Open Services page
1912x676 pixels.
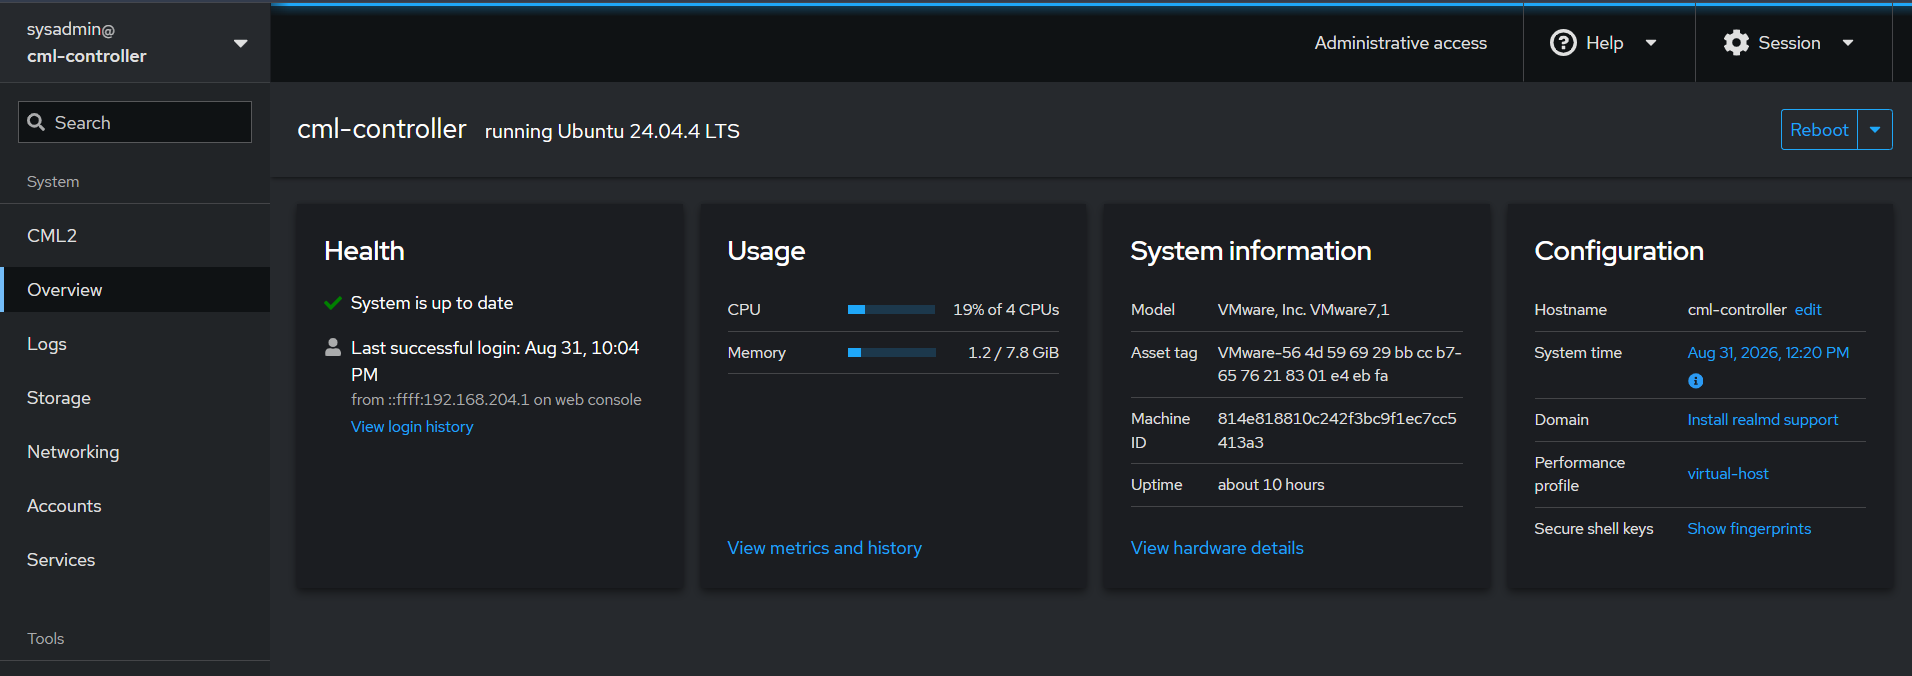pyautogui.click(x=135, y=560)
